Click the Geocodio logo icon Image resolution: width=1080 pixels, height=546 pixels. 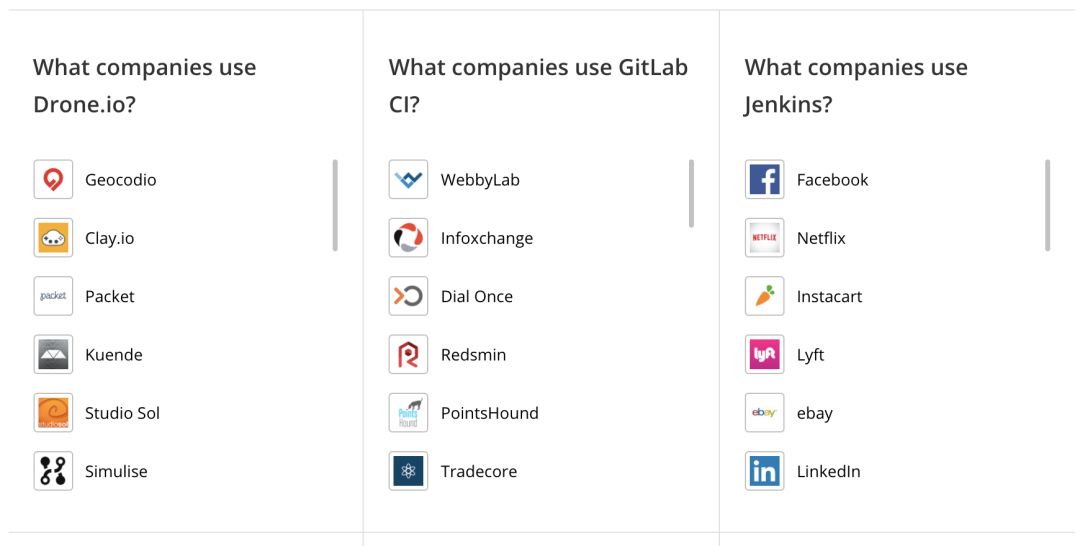pyautogui.click(x=53, y=180)
